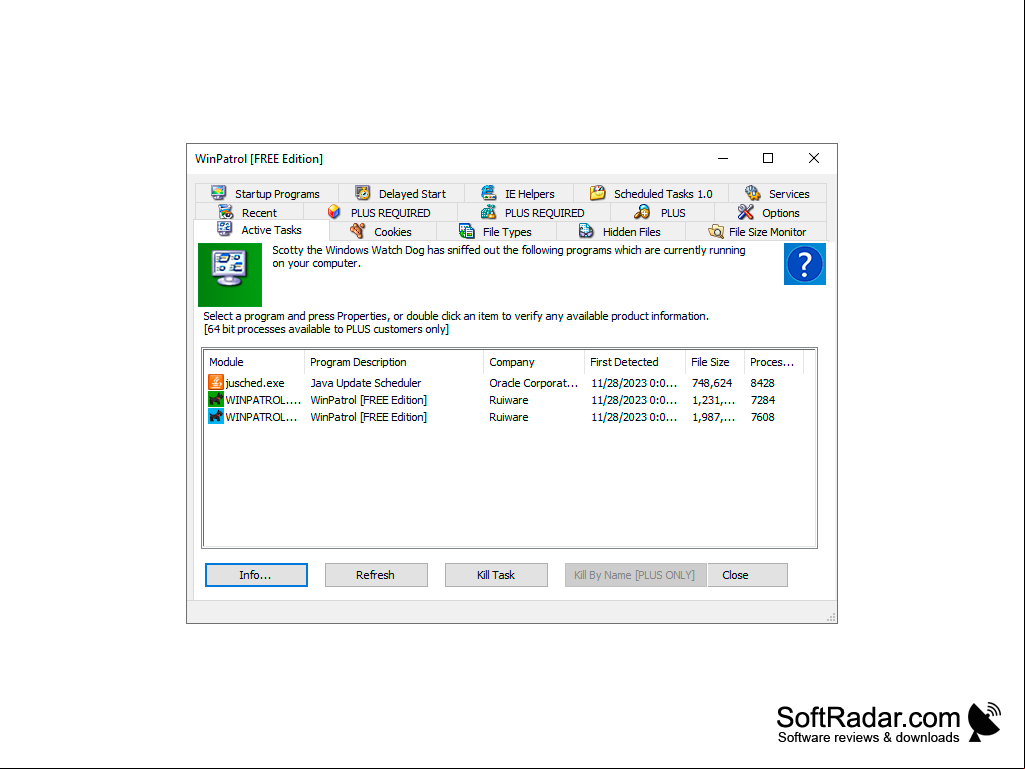The height and width of the screenshot is (769, 1025).
Task: Click process ID 8428
Action: [x=762, y=383]
